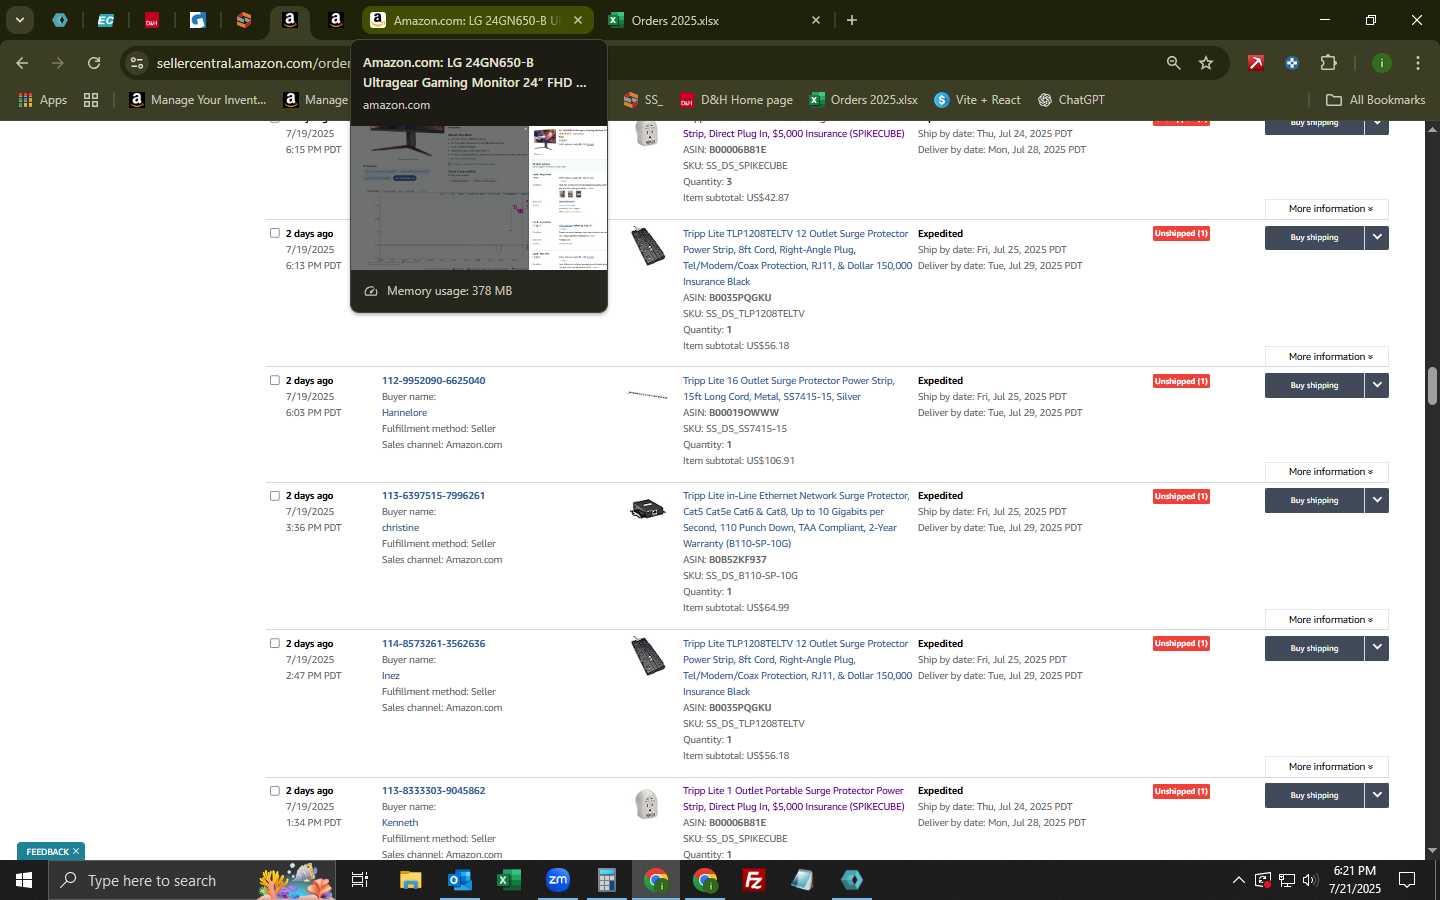Select checkbox for order 113-8333303-9045862
1440x900 pixels.
click(x=275, y=790)
